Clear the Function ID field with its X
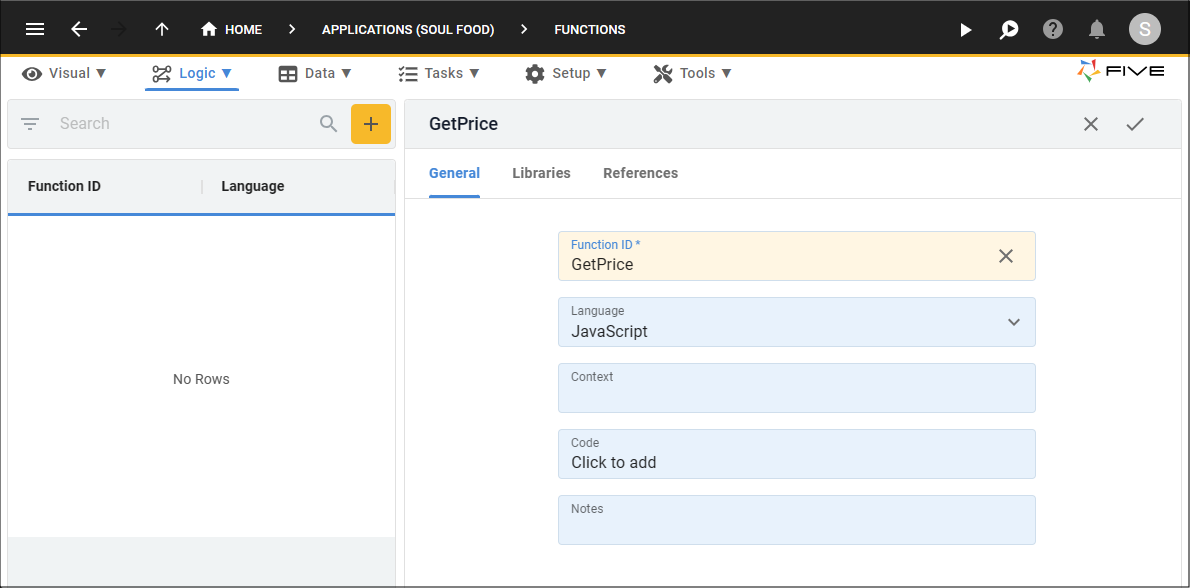 click(x=1006, y=256)
